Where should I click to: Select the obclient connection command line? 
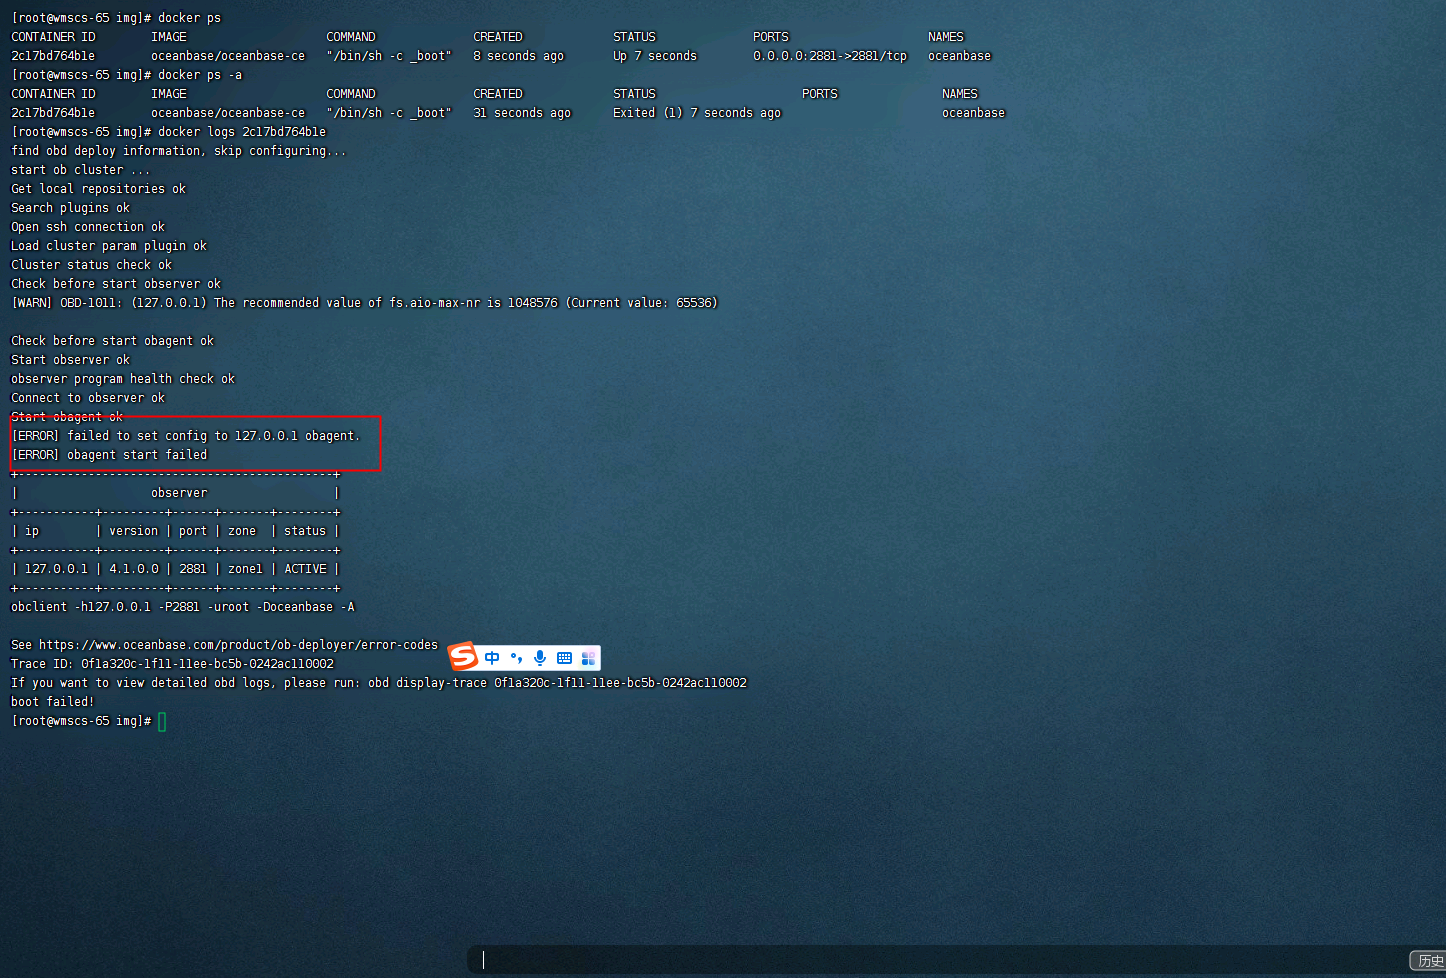[x=183, y=607]
